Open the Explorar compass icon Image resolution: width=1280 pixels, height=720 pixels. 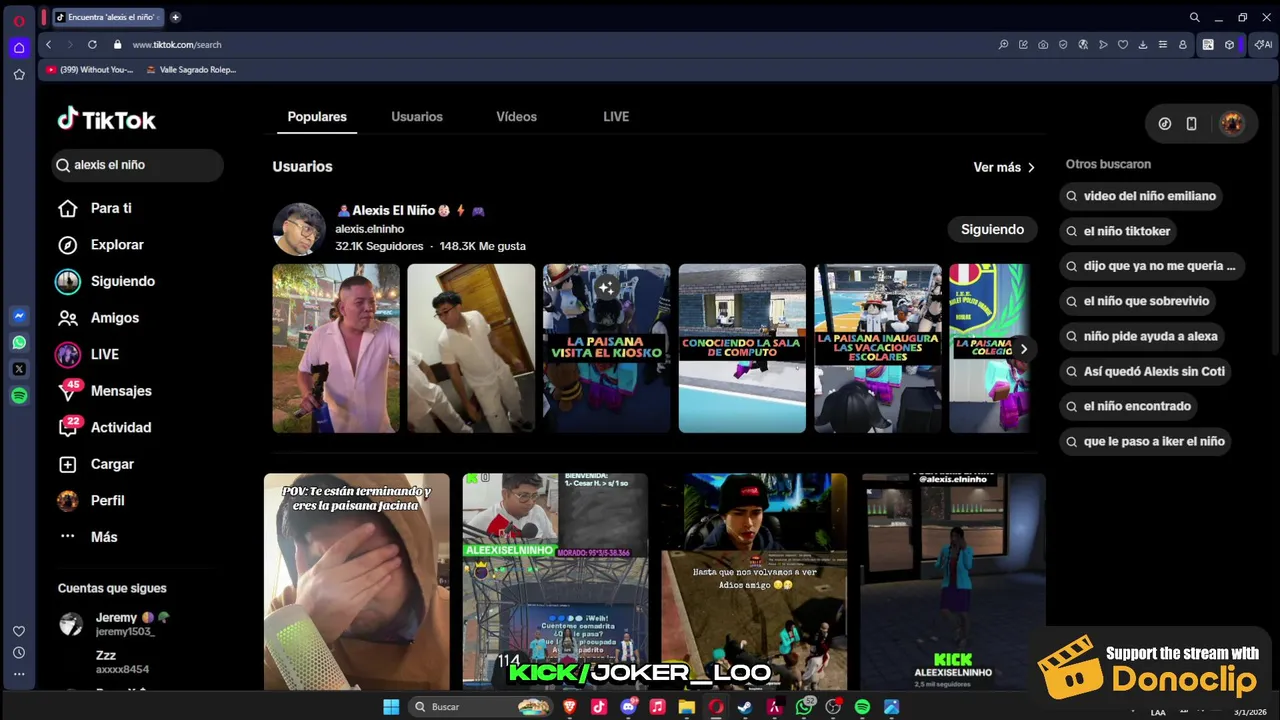pos(68,245)
